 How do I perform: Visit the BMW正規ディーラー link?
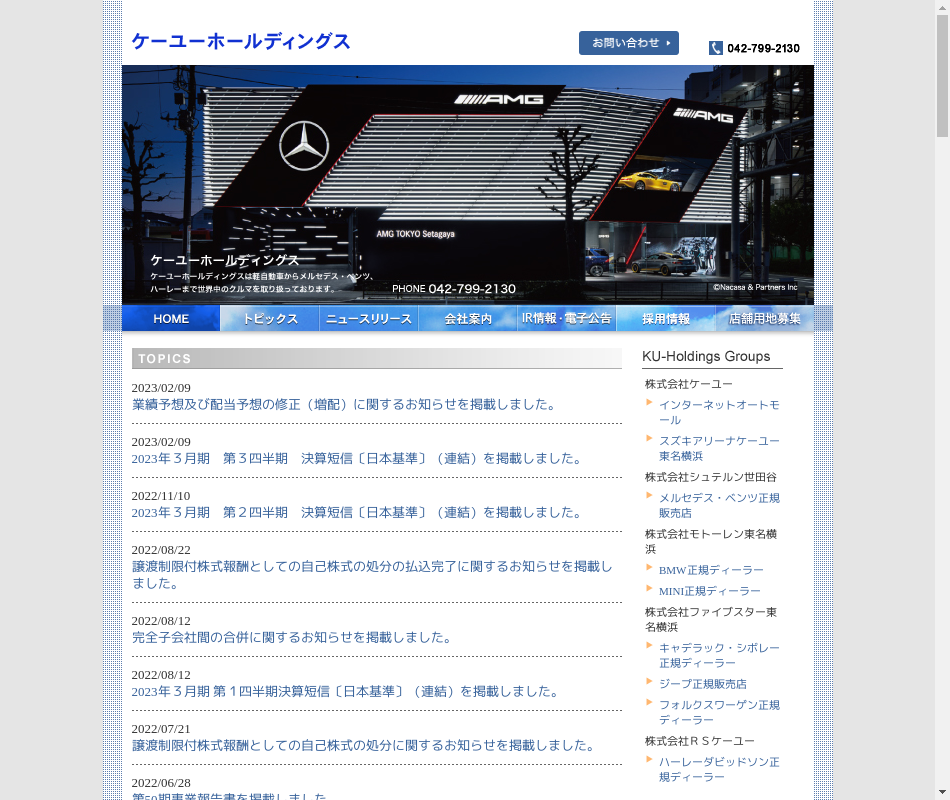(x=711, y=570)
